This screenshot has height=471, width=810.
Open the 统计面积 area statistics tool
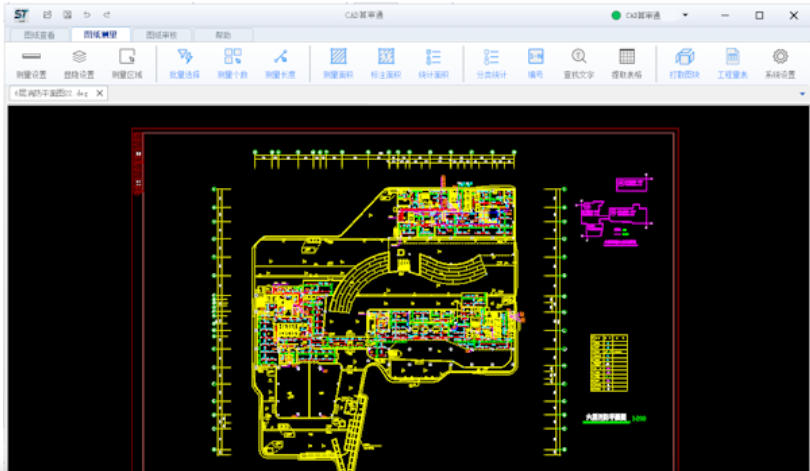433,64
